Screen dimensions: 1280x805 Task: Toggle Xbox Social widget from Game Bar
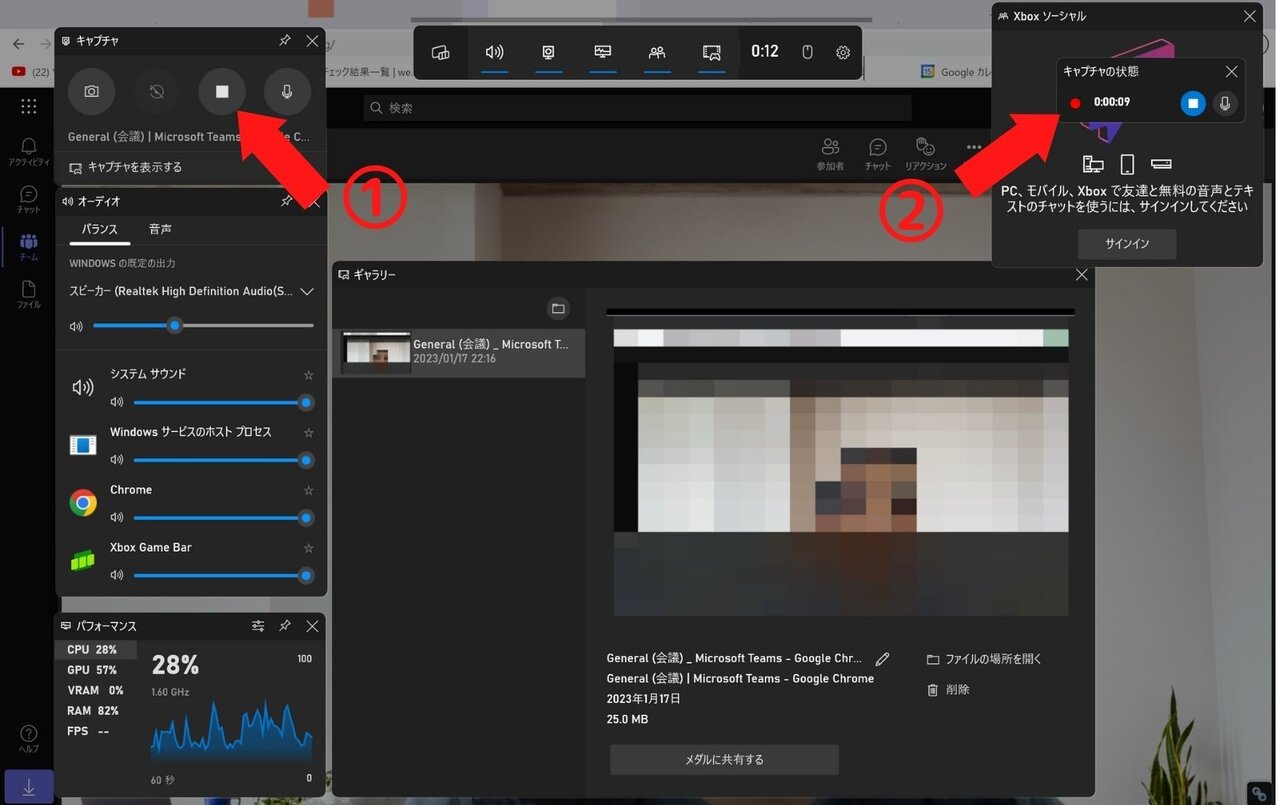pyautogui.click(x=657, y=52)
